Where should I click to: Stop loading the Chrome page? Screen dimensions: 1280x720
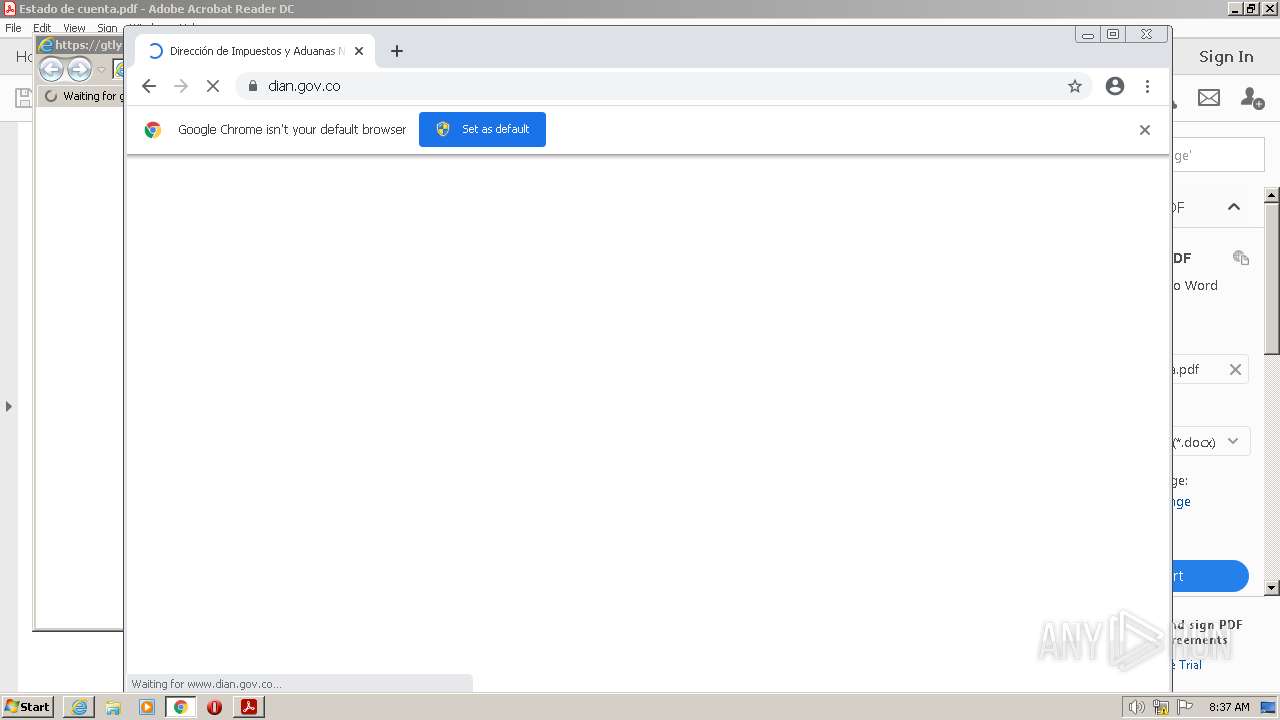(x=212, y=86)
